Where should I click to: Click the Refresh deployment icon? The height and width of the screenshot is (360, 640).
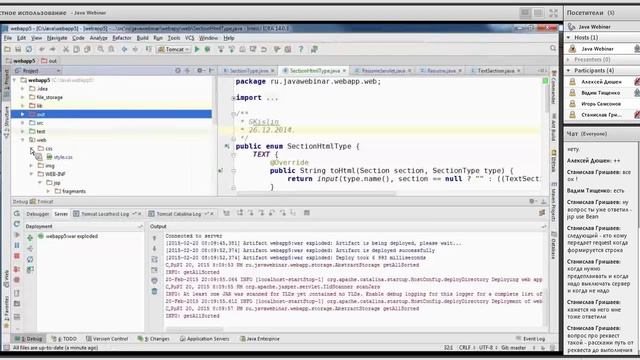(x=30, y=259)
